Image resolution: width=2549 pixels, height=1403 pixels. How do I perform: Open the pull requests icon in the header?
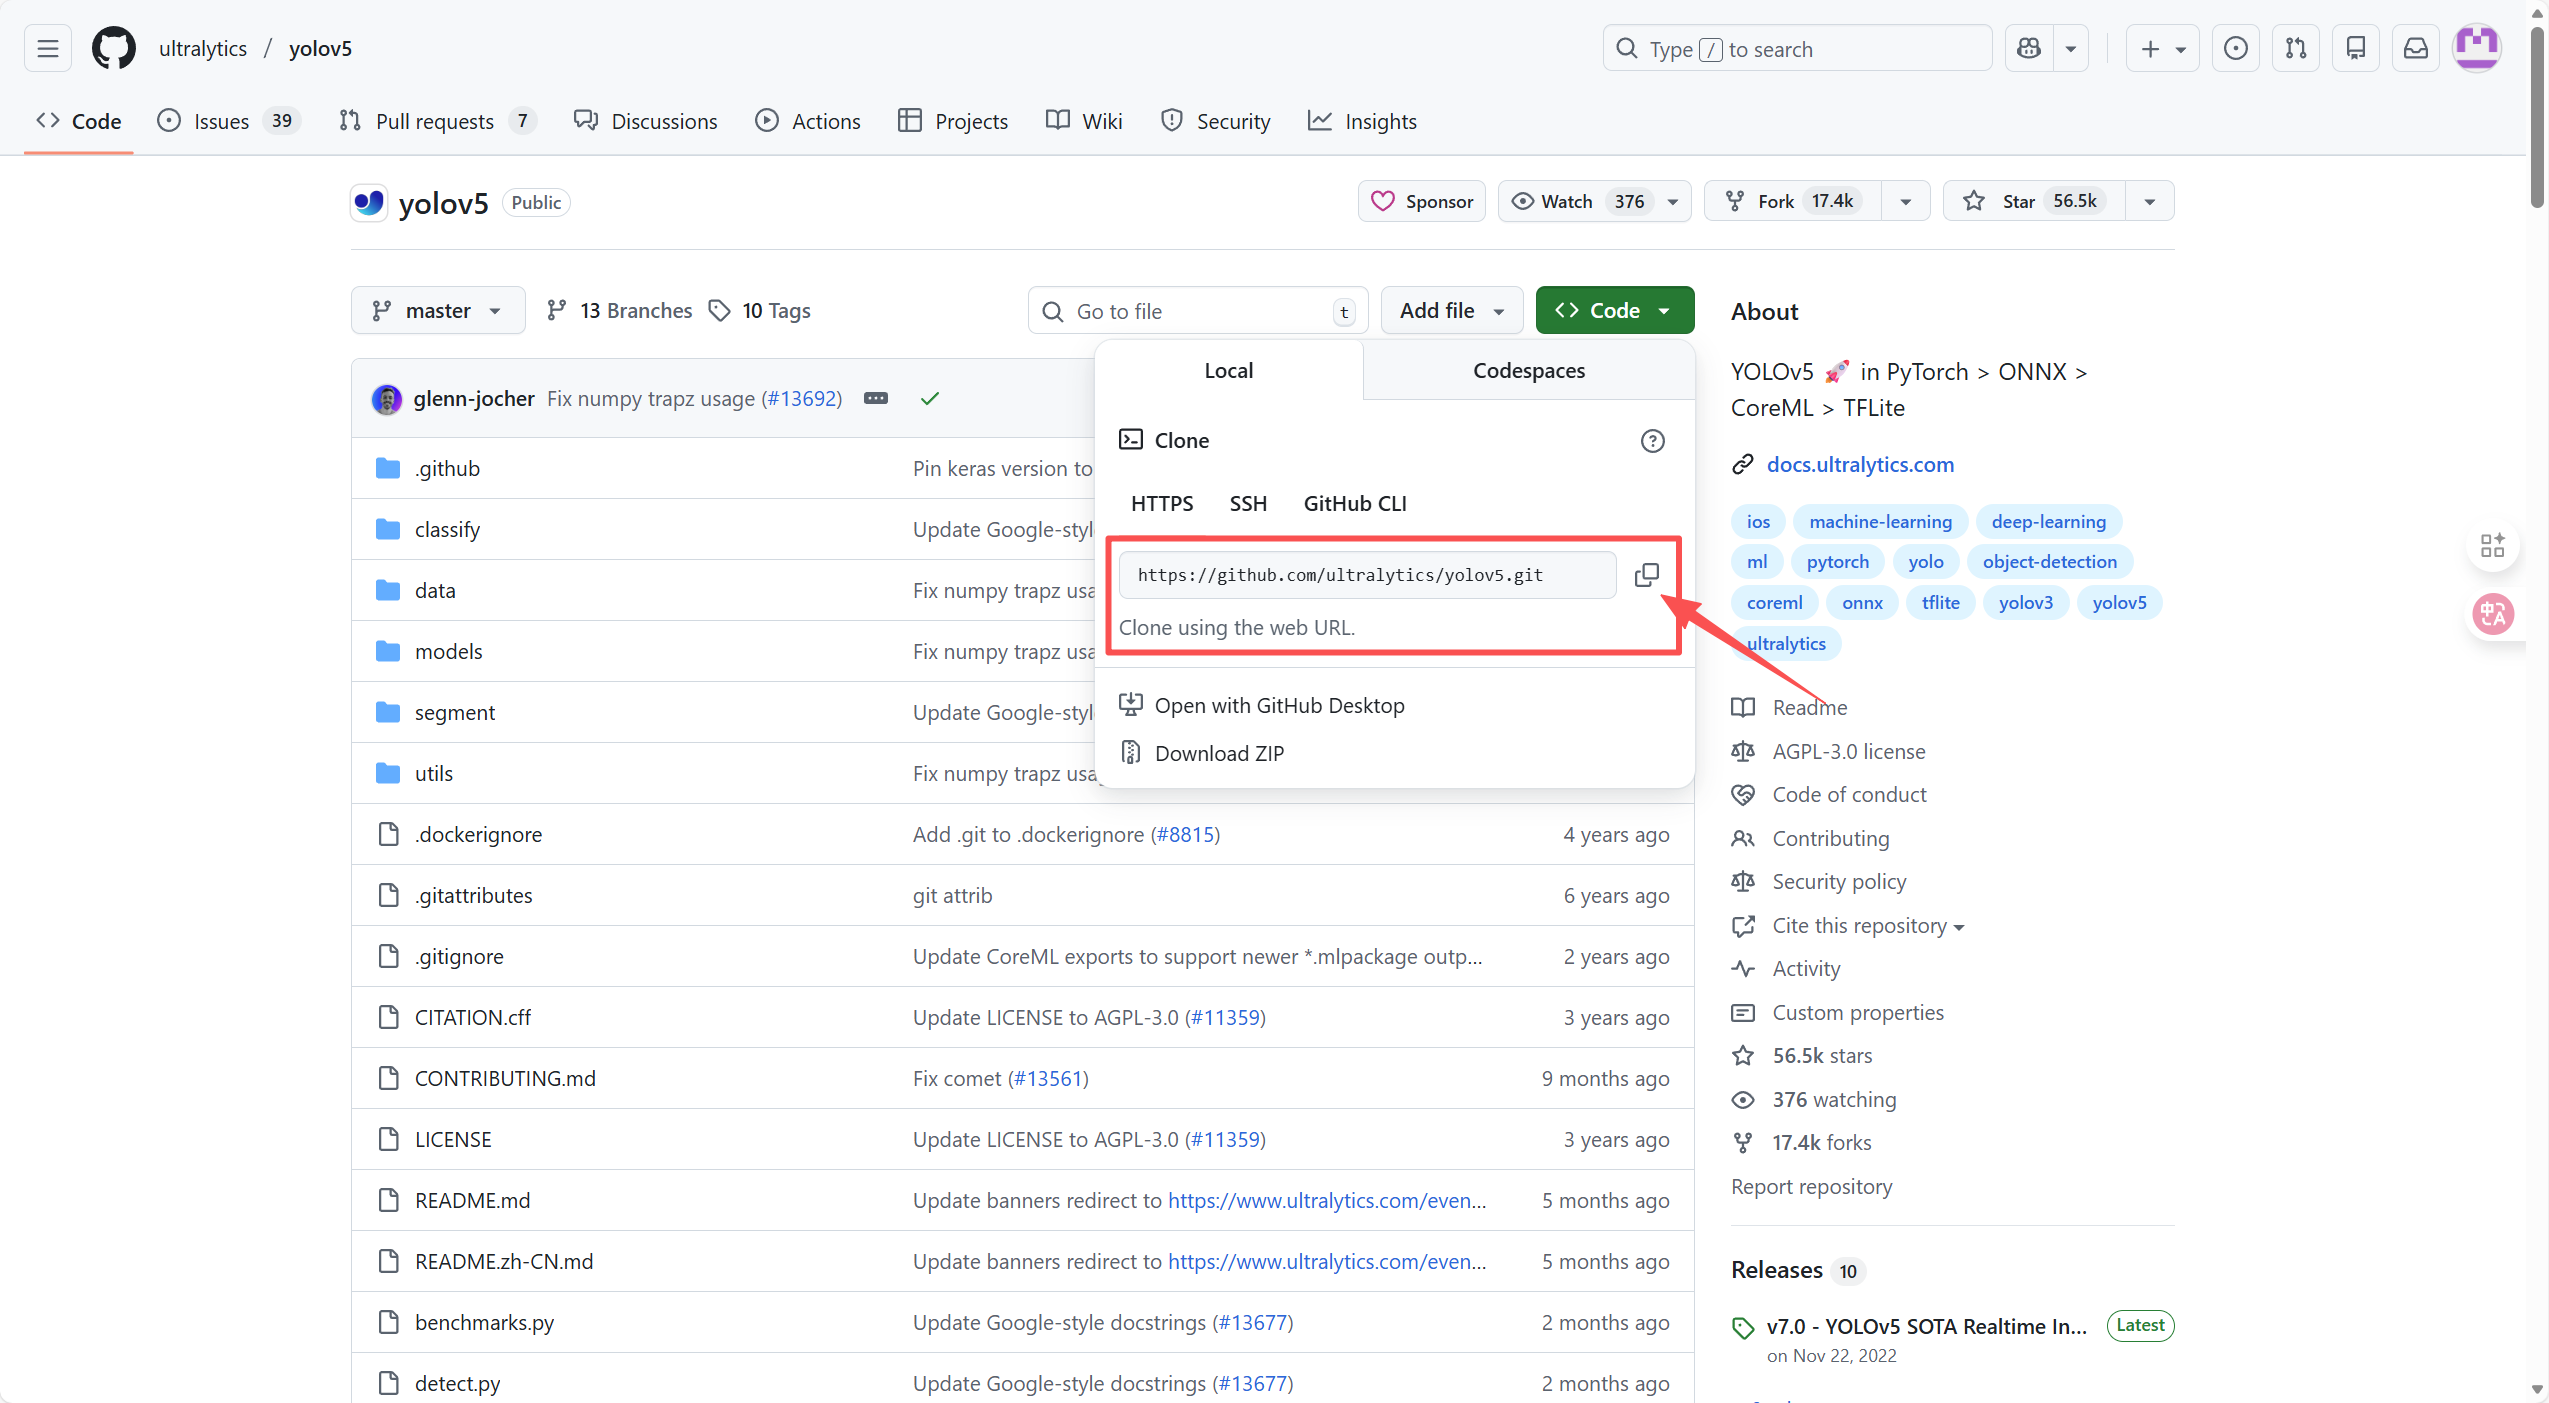click(2296, 49)
